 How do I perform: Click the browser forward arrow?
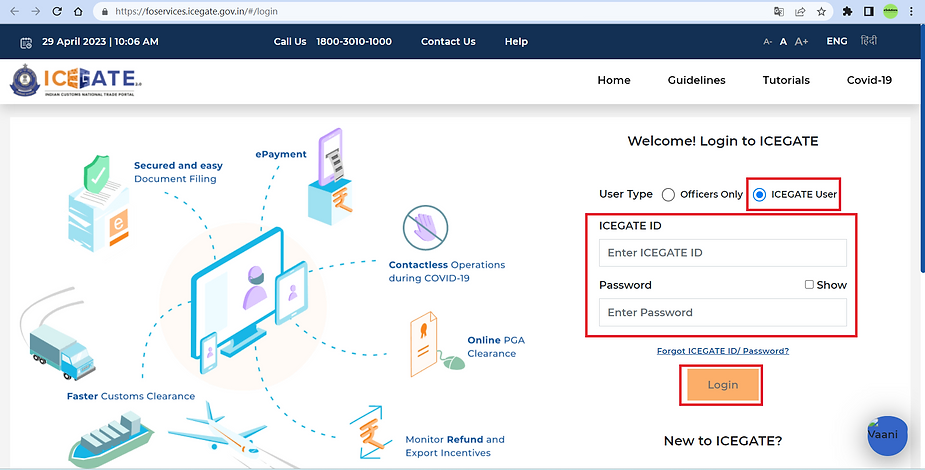pyautogui.click(x=35, y=11)
